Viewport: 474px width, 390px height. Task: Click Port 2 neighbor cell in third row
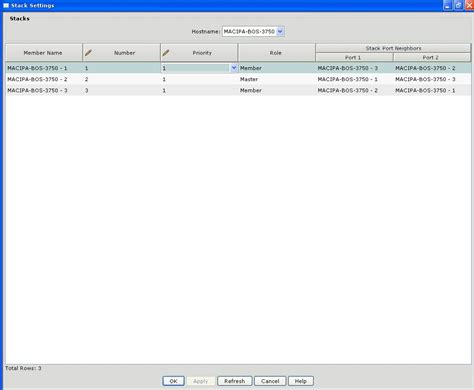point(432,90)
